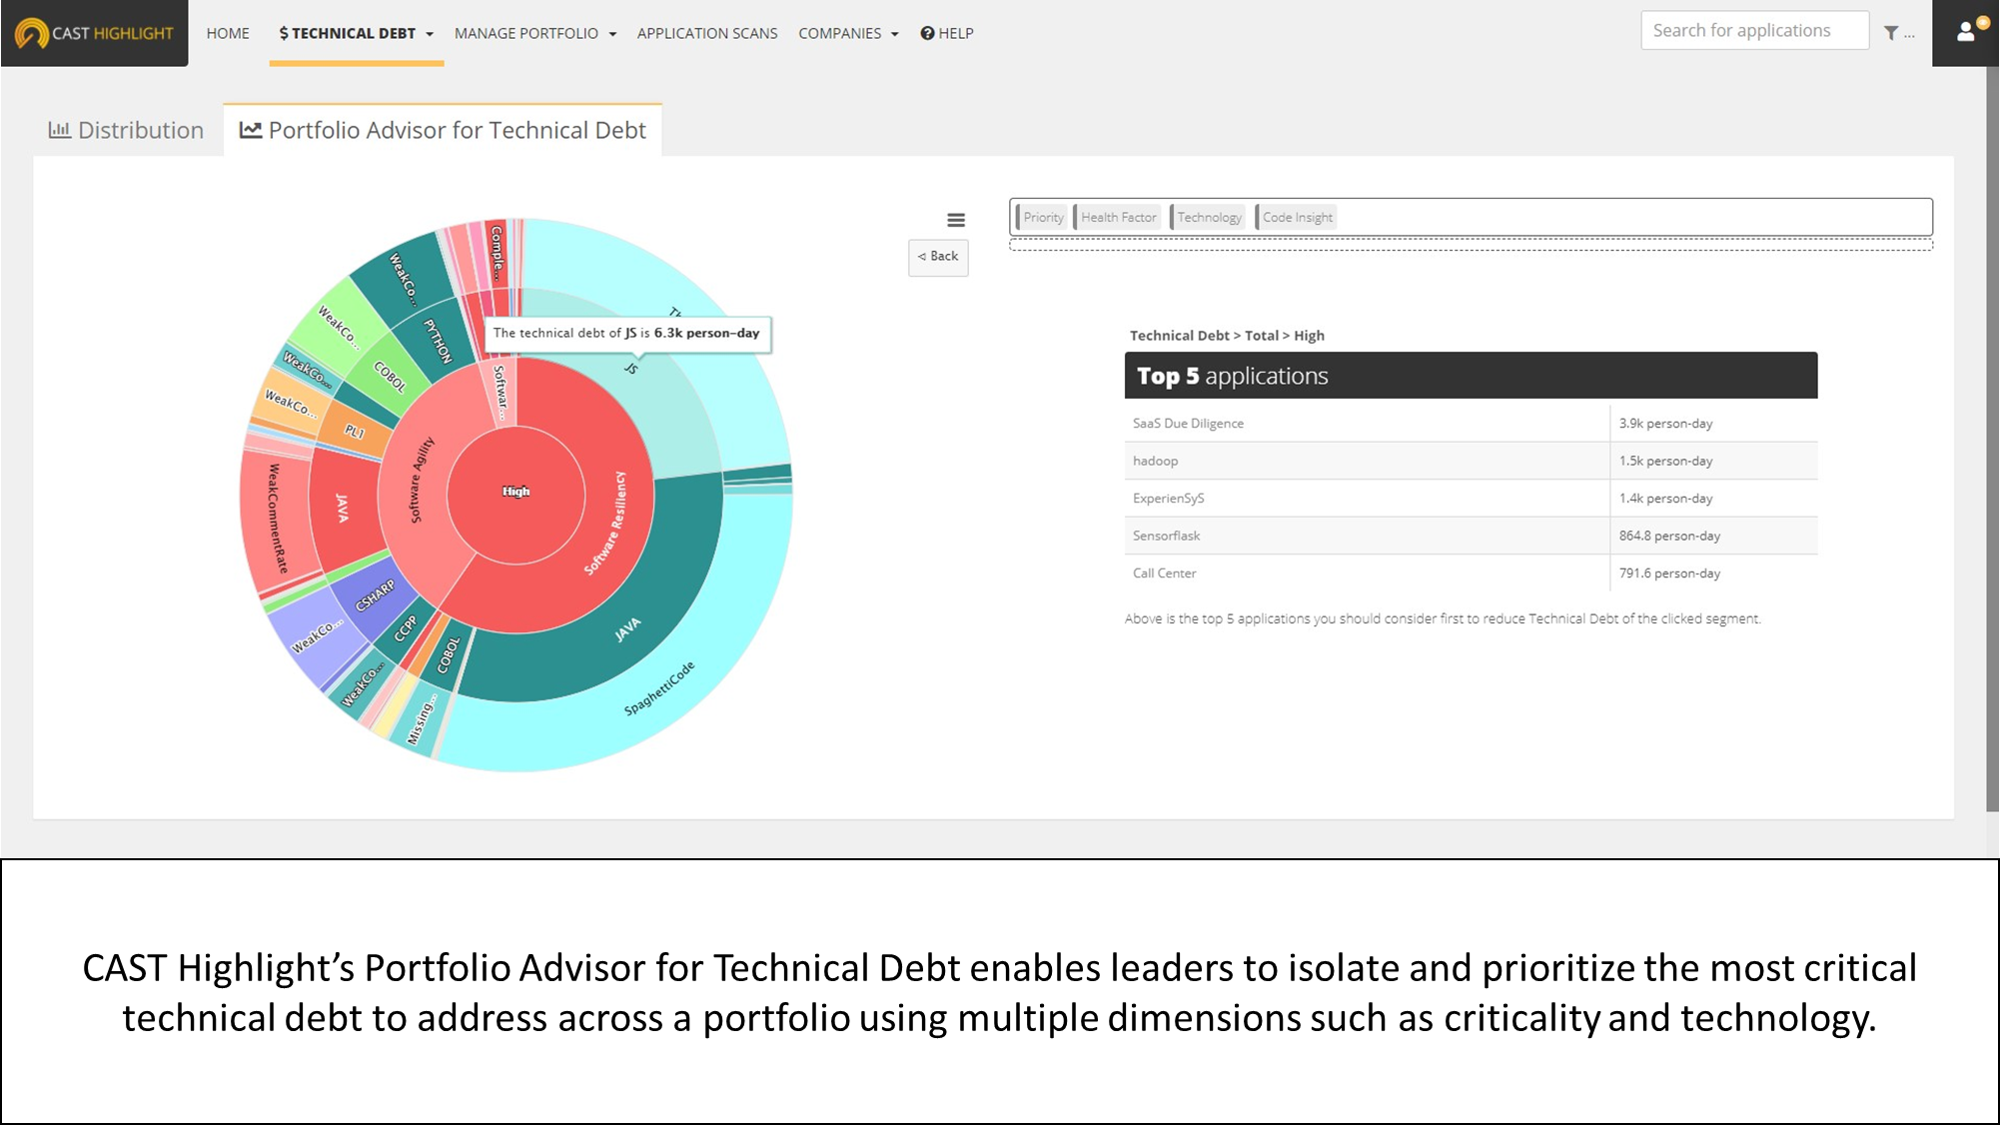
Task: Toggle the Priority filter tag
Action: pyautogui.click(x=1042, y=217)
